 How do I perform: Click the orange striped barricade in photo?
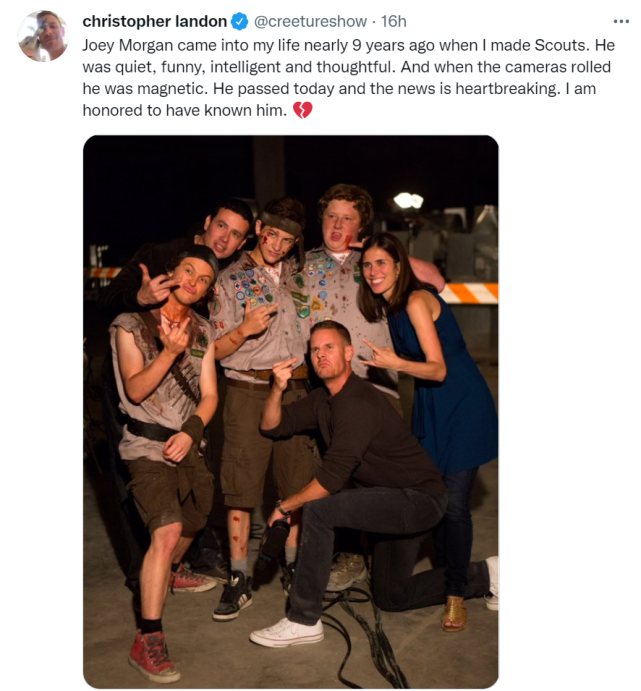pos(470,292)
